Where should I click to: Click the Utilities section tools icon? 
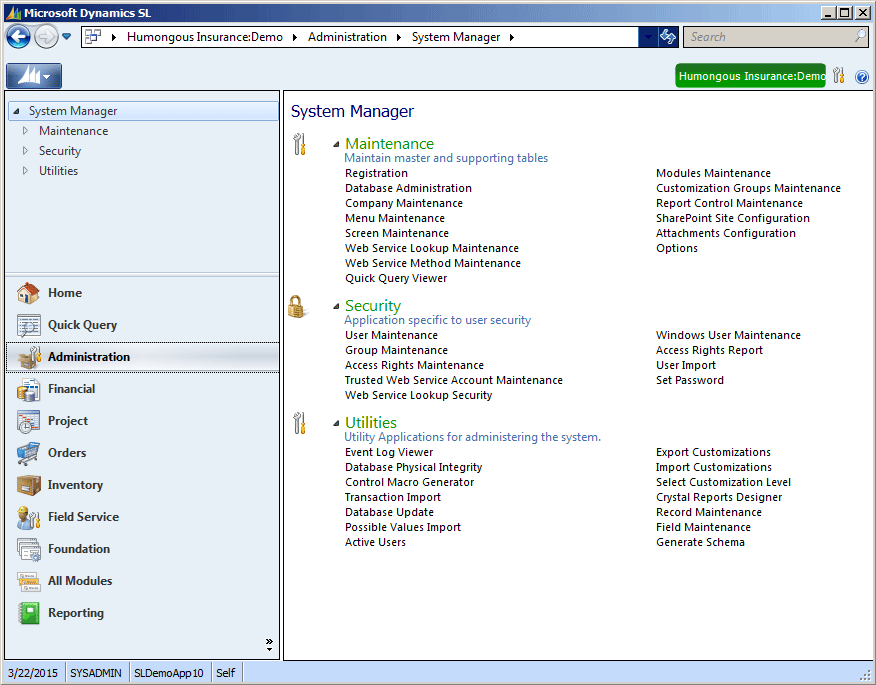coord(299,423)
